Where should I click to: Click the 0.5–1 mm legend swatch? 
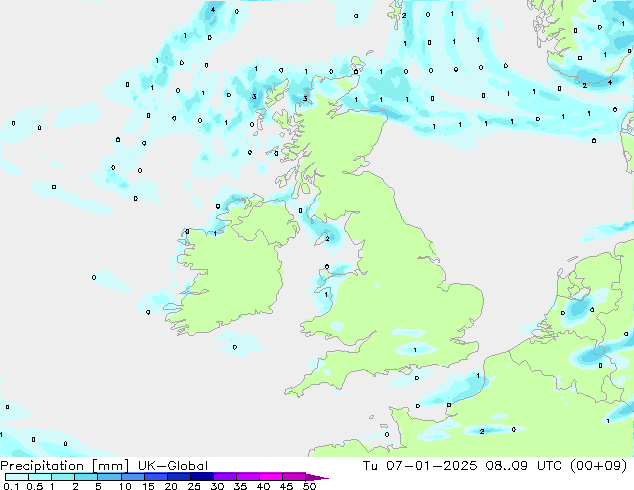click(x=40, y=477)
